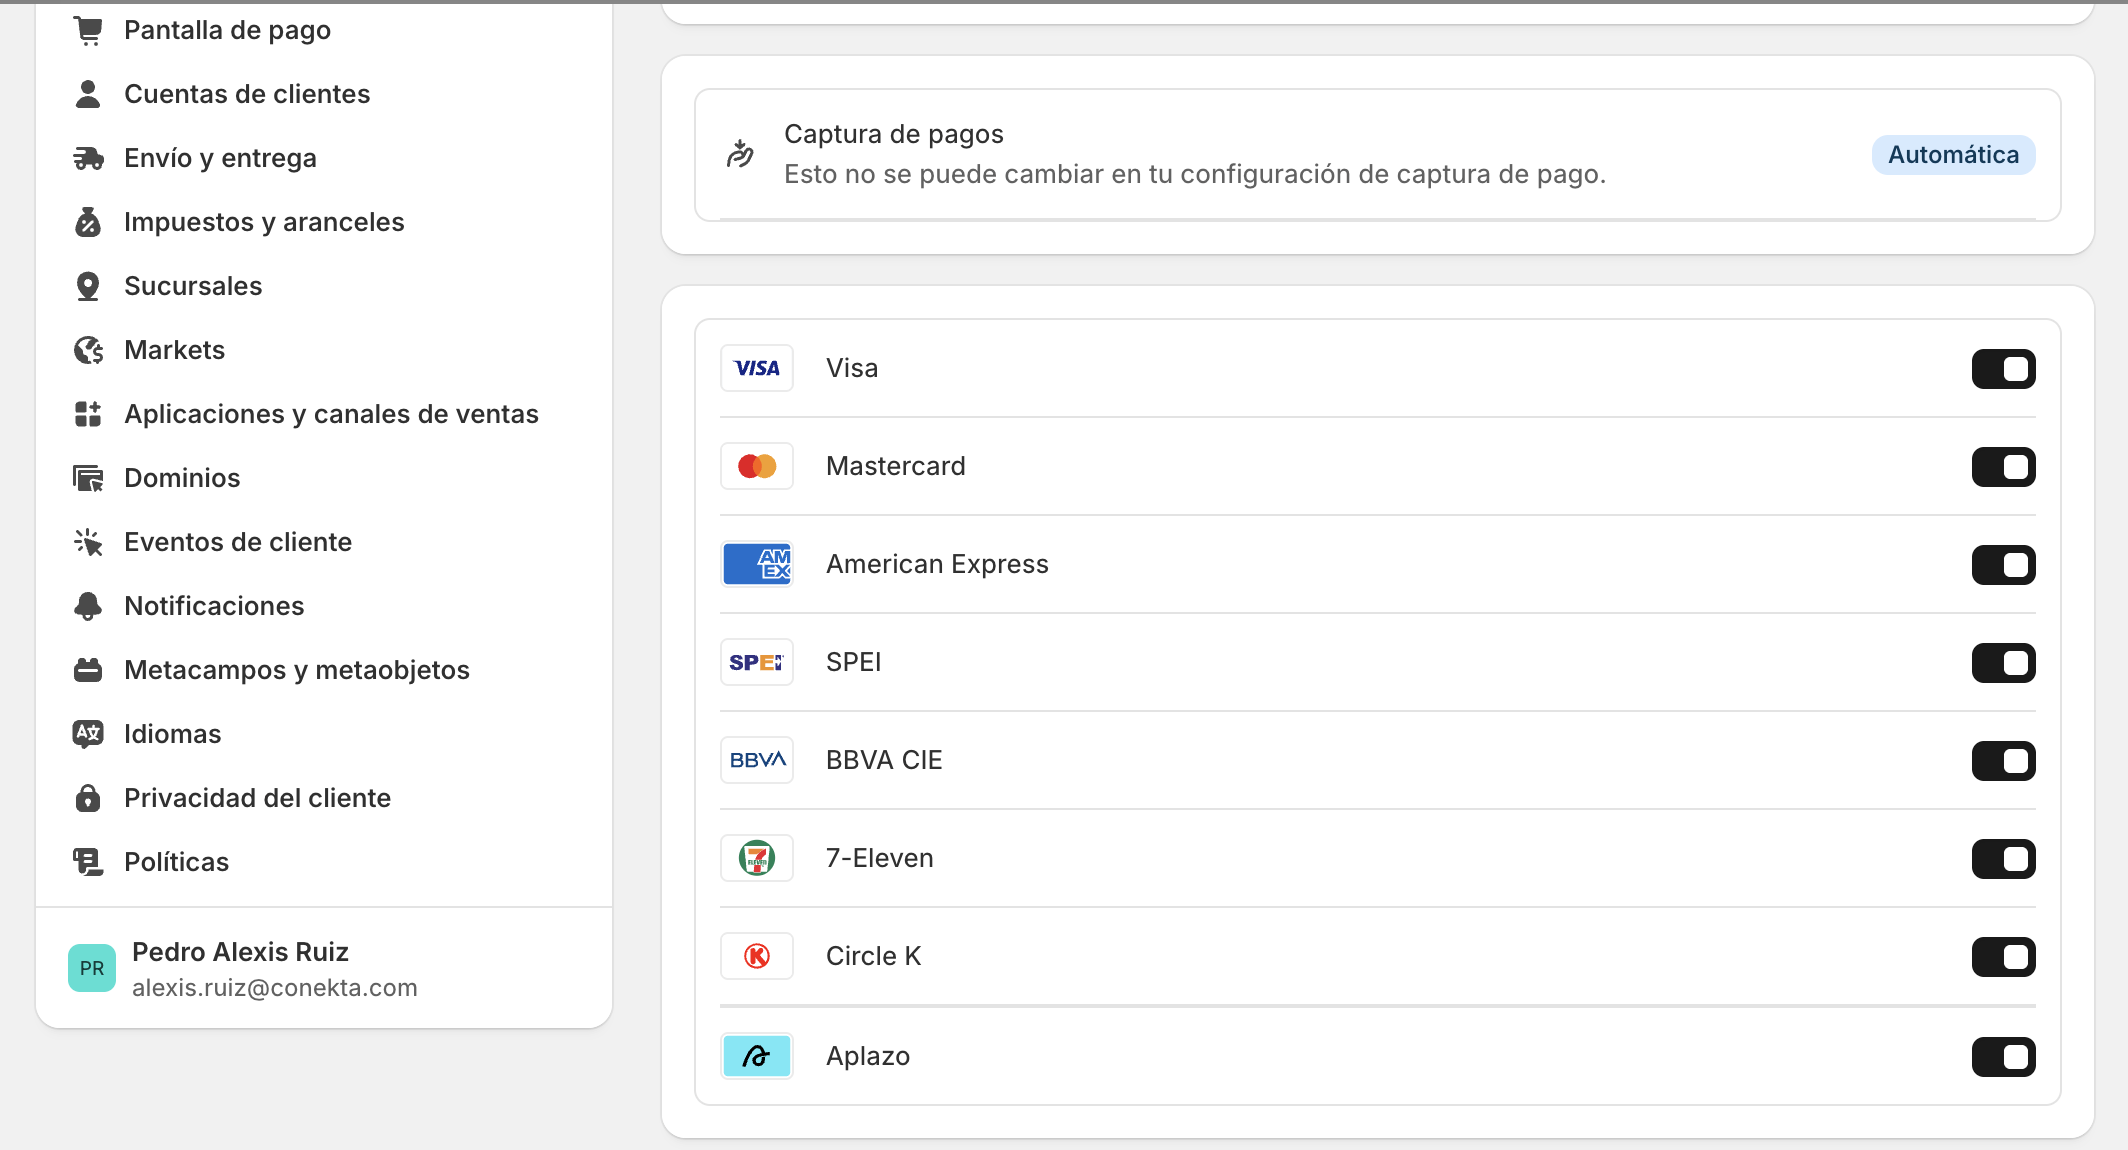This screenshot has height=1150, width=2128.
Task: Switch off the Aplazo toggle
Action: coord(2003,1057)
